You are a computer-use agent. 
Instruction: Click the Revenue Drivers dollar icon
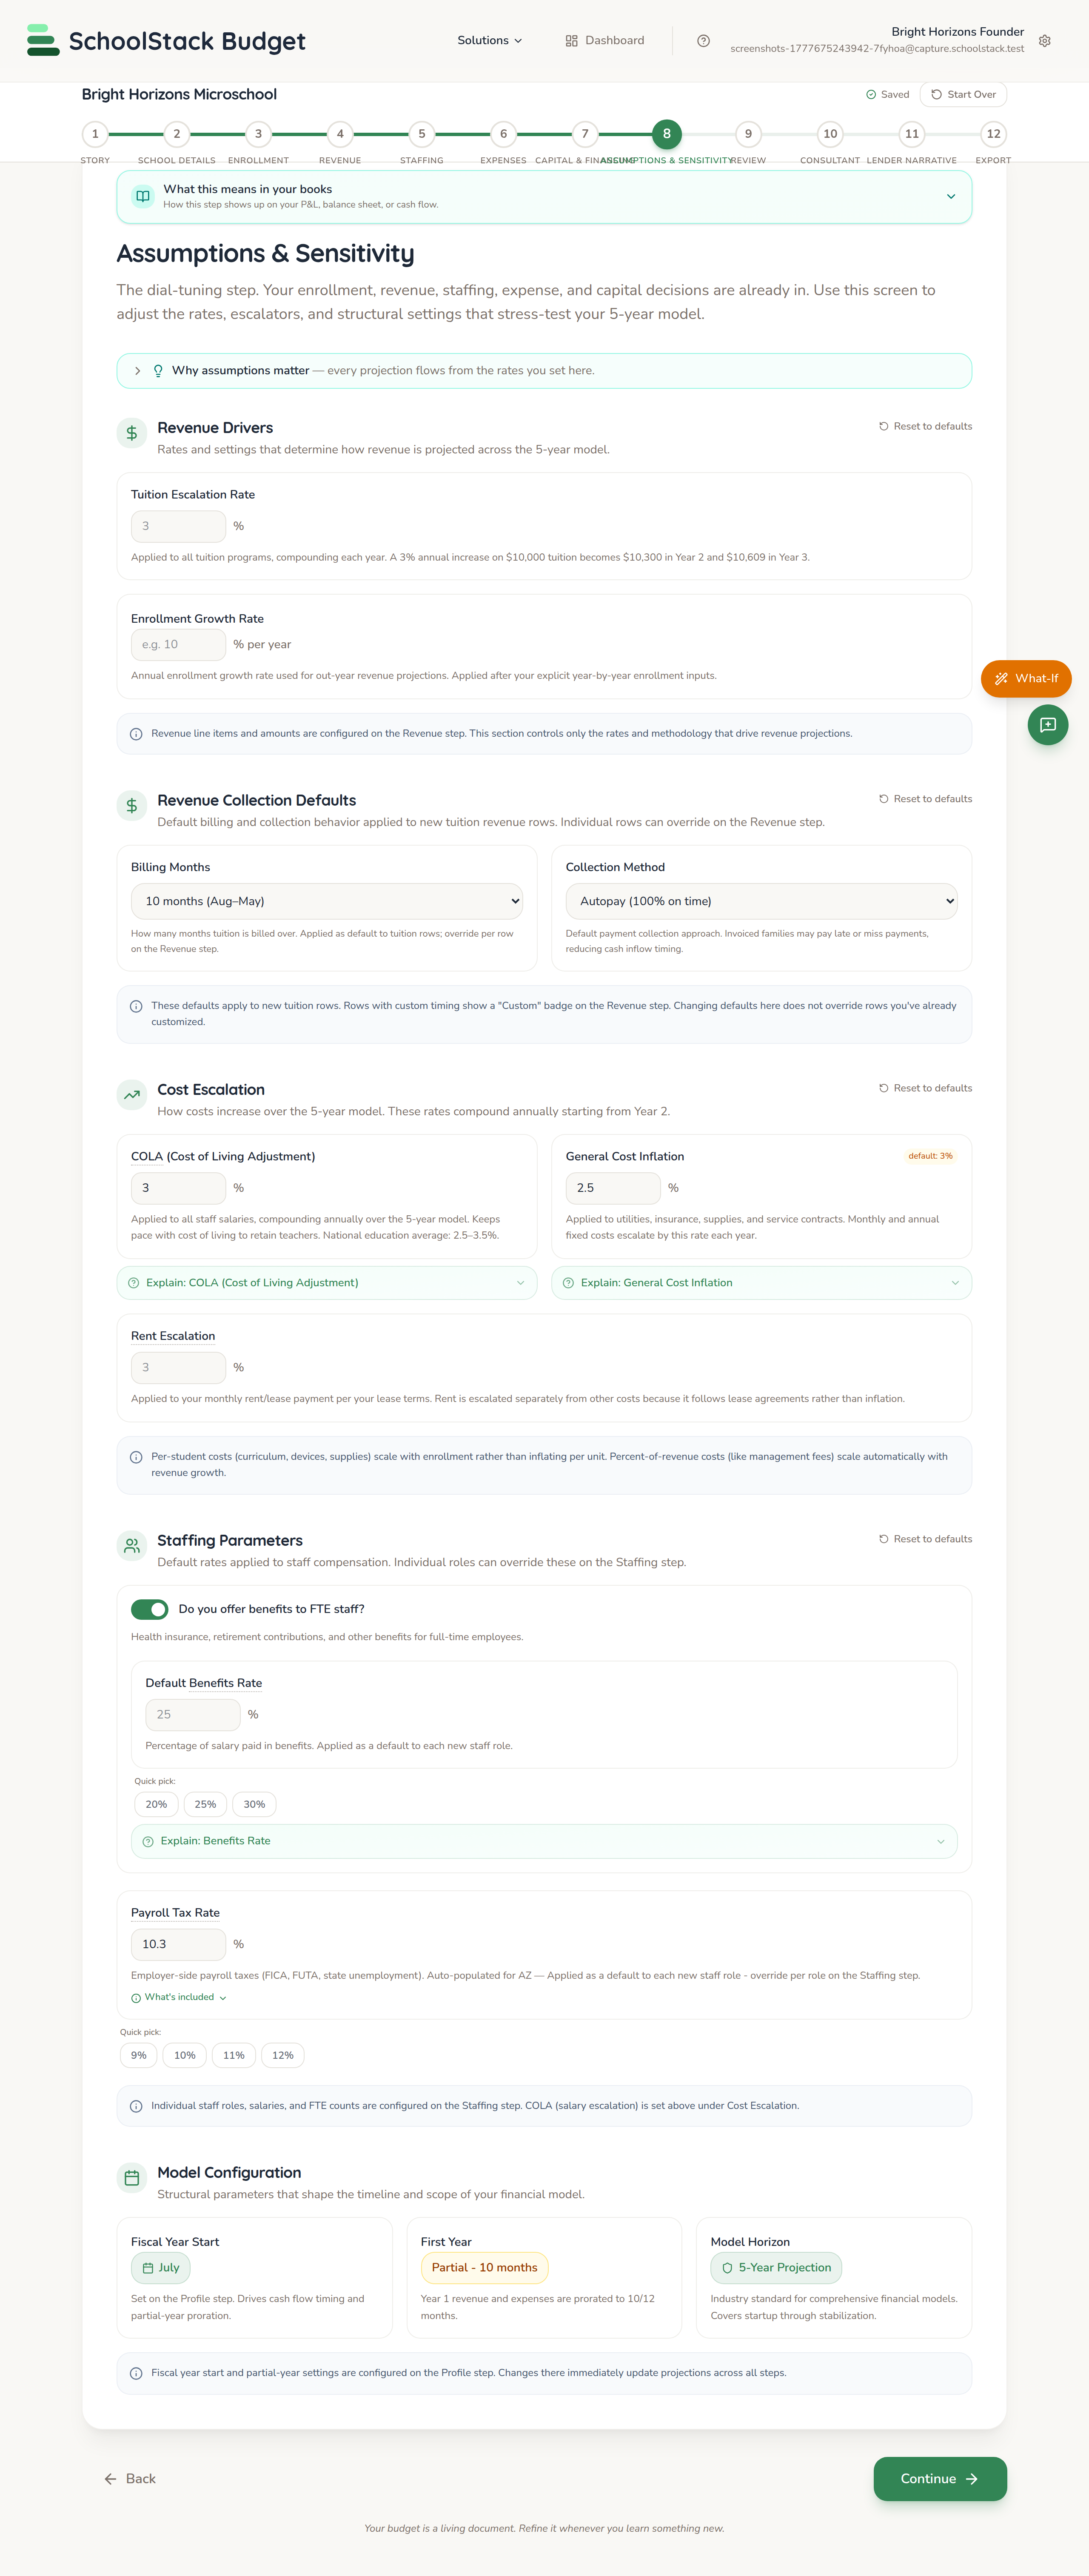[132, 433]
